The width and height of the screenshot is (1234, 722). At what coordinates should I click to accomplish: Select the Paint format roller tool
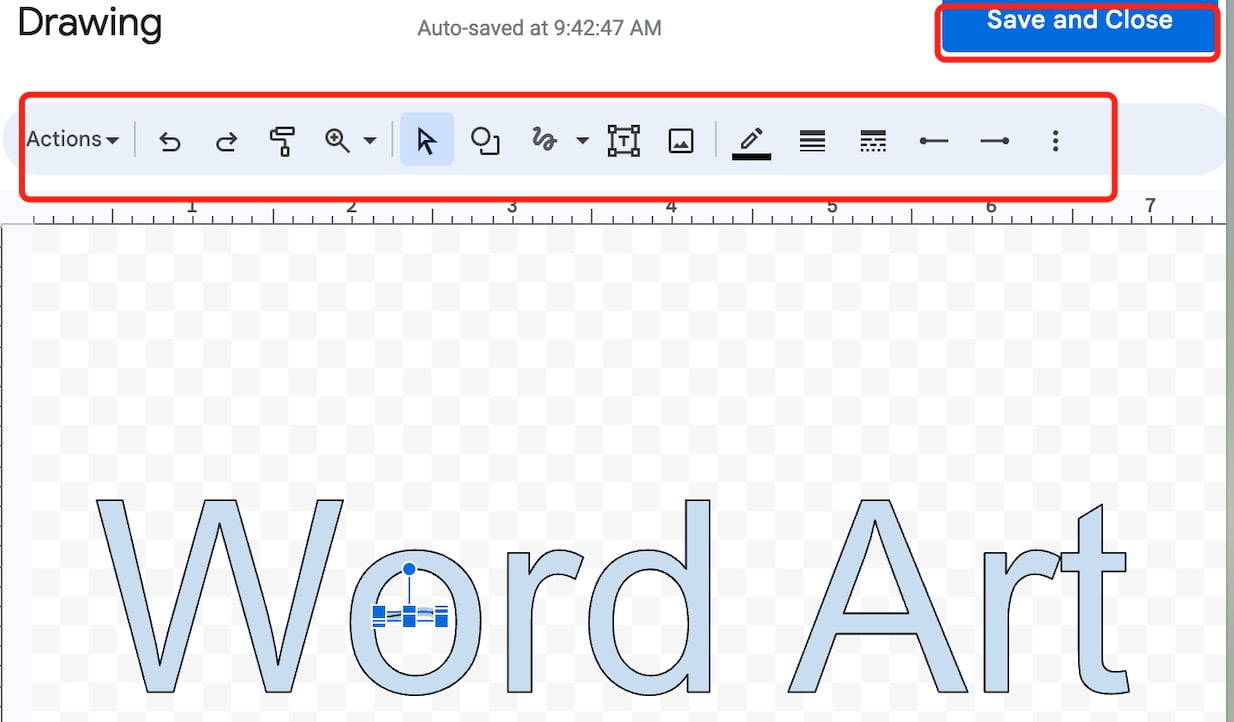283,141
